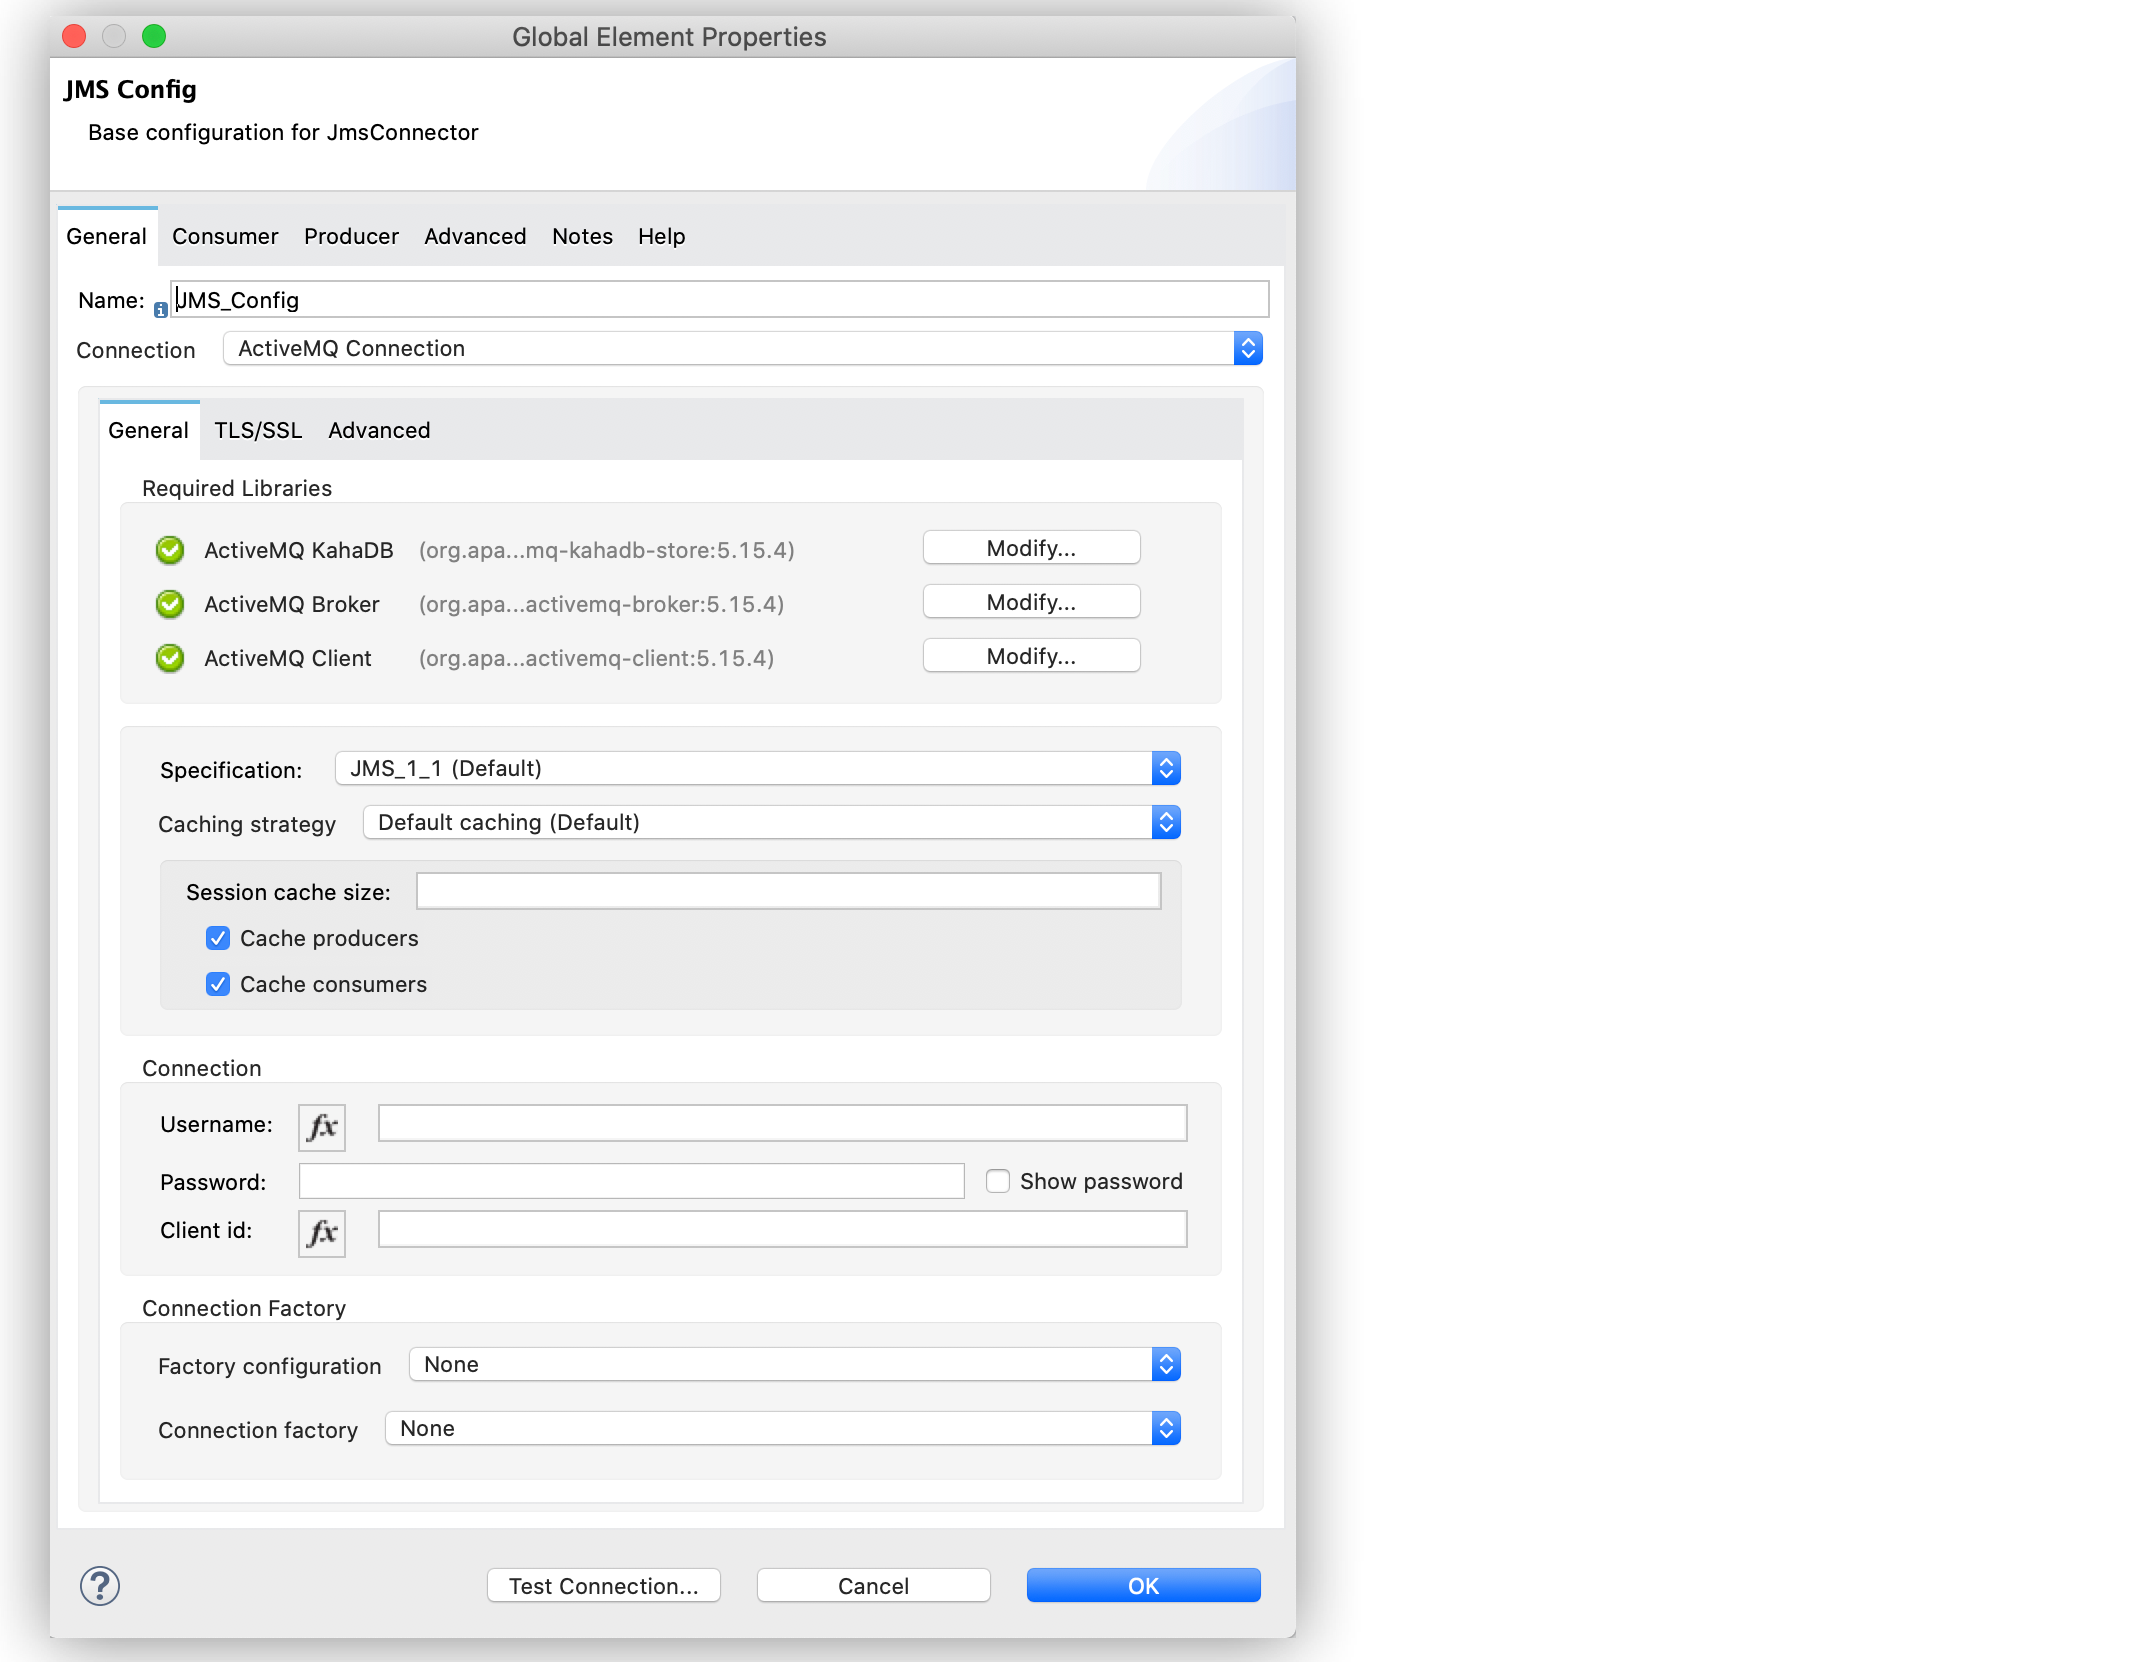Click the info icon next to Name field

point(160,309)
